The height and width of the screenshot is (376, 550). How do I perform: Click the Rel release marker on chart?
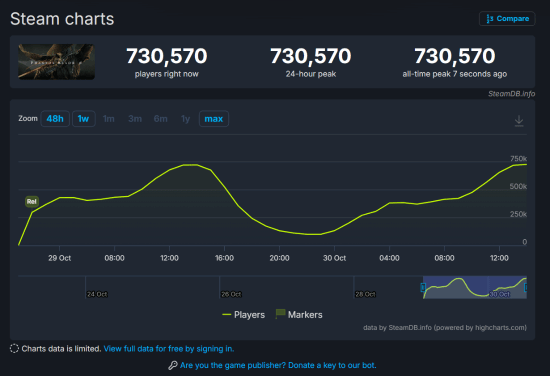32,201
